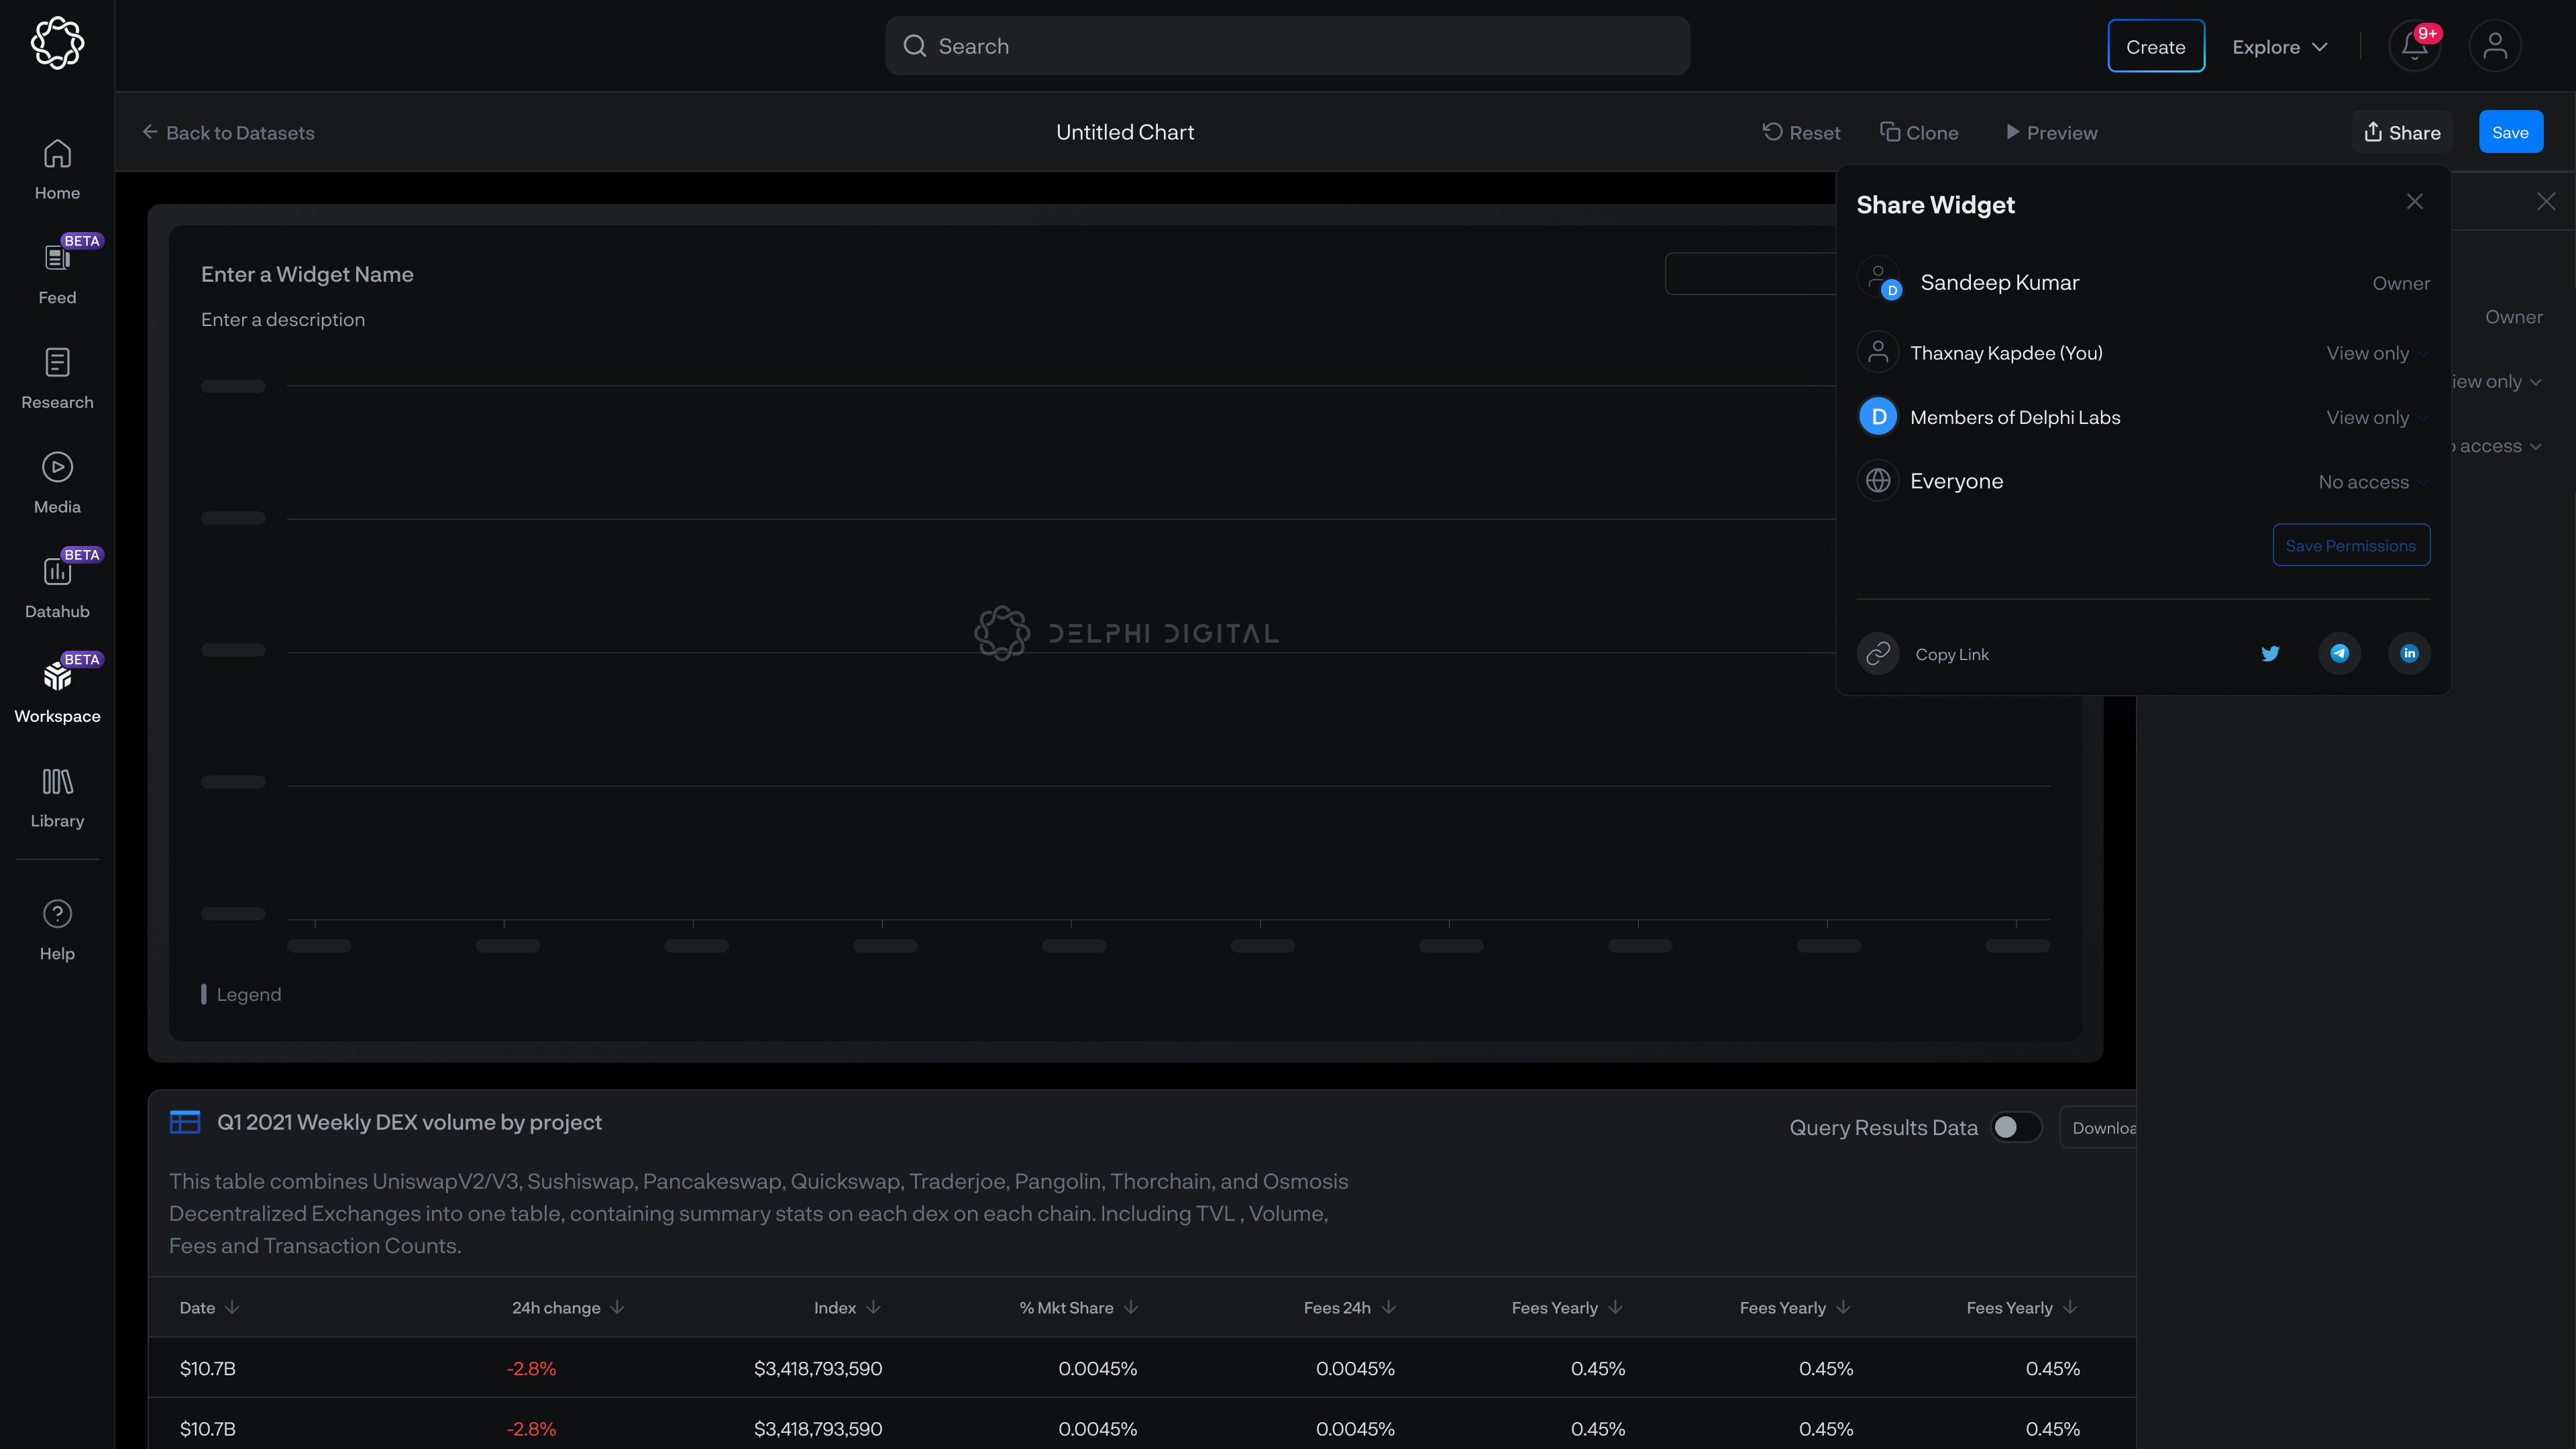Click the Copy Link chain icon
The width and height of the screenshot is (2576, 1449).
[x=1878, y=654]
